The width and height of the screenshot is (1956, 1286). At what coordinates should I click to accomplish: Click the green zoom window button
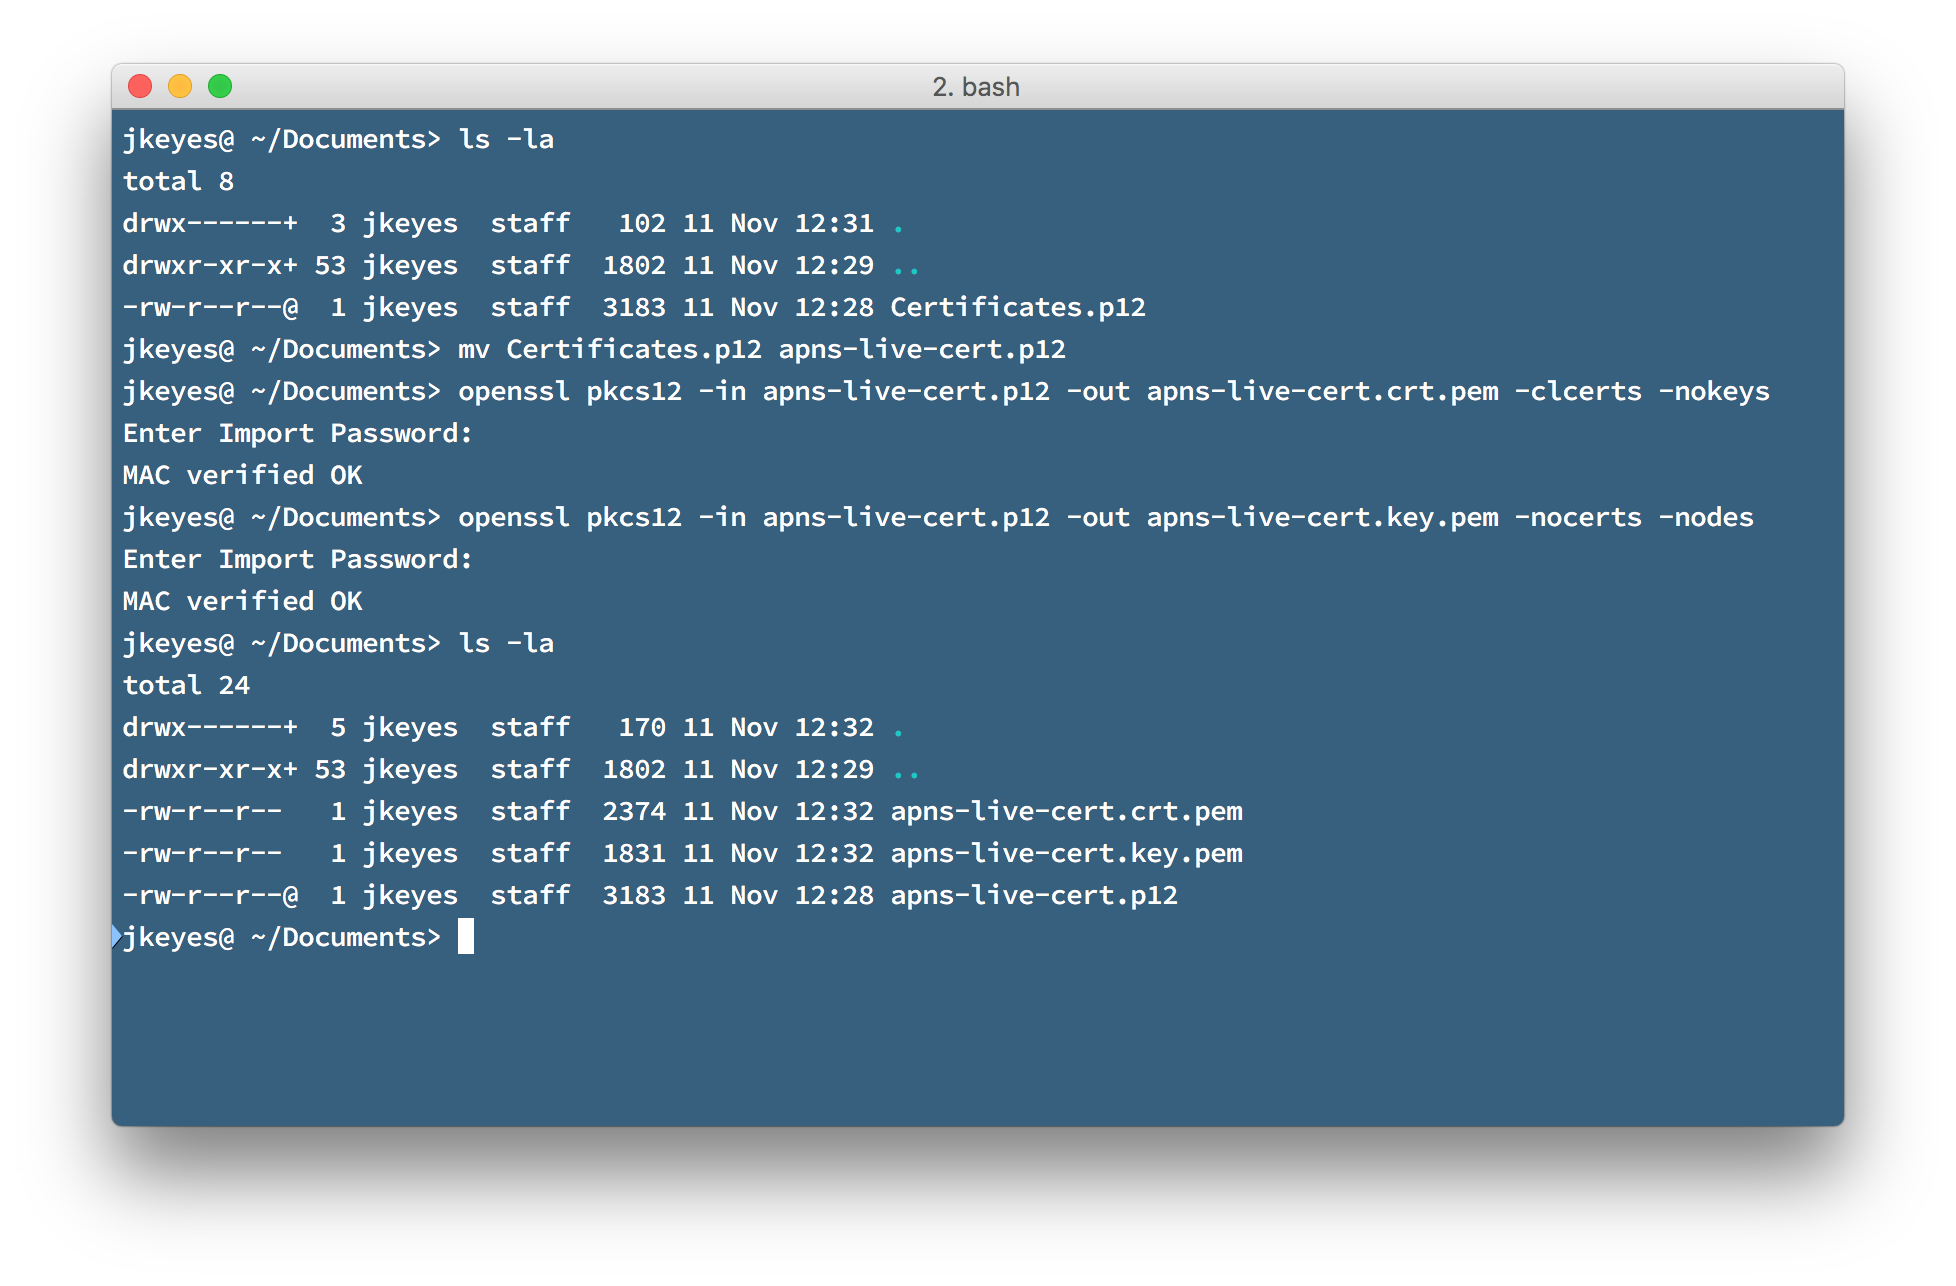tap(220, 87)
